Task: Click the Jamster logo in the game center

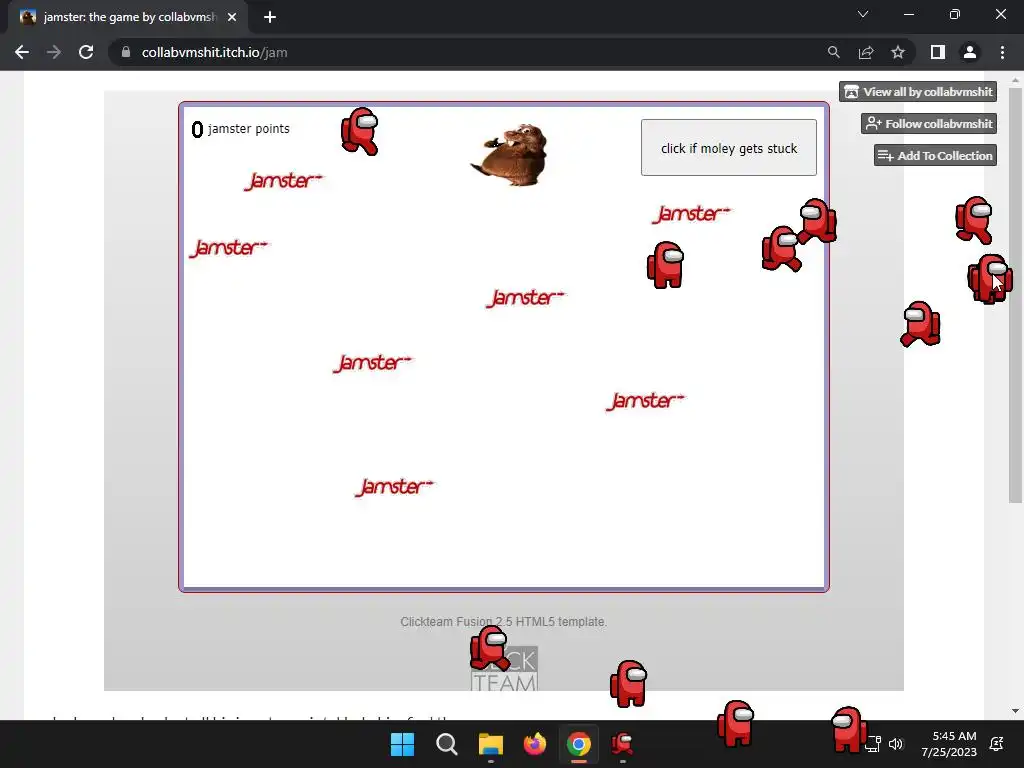Action: (x=526, y=298)
